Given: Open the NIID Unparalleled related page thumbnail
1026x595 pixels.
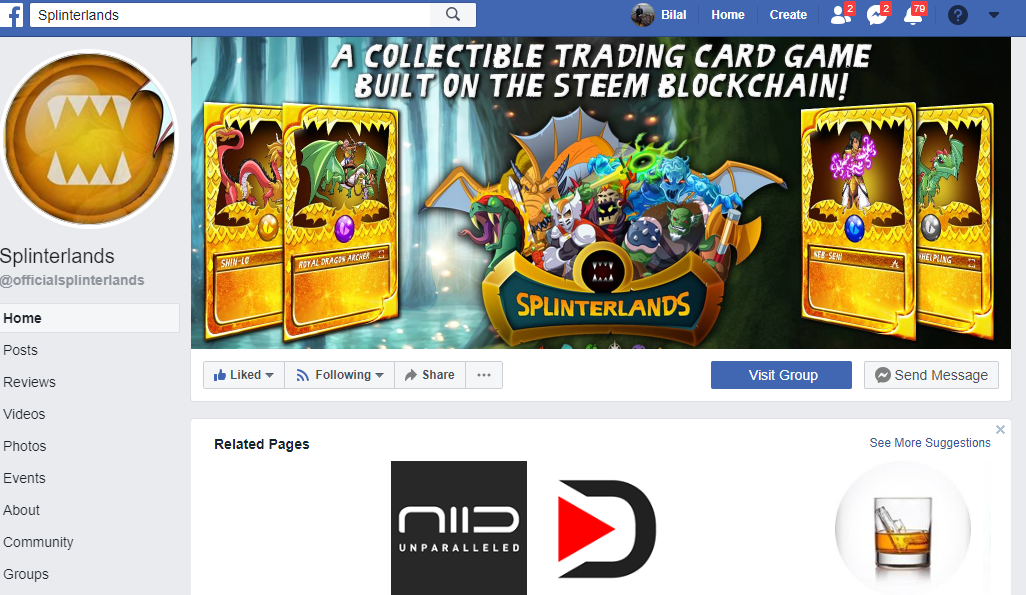Looking at the screenshot, I should 459,528.
